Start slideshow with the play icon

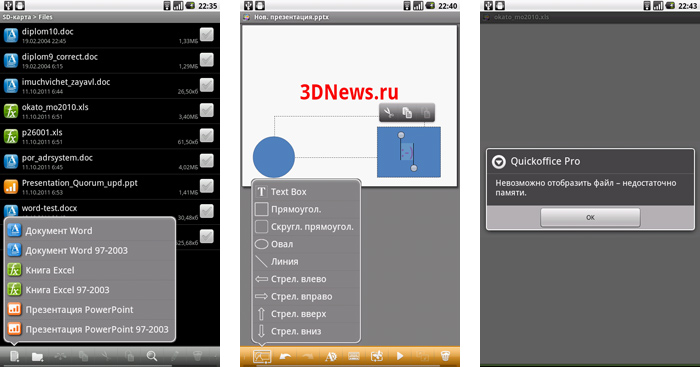[x=400, y=356]
